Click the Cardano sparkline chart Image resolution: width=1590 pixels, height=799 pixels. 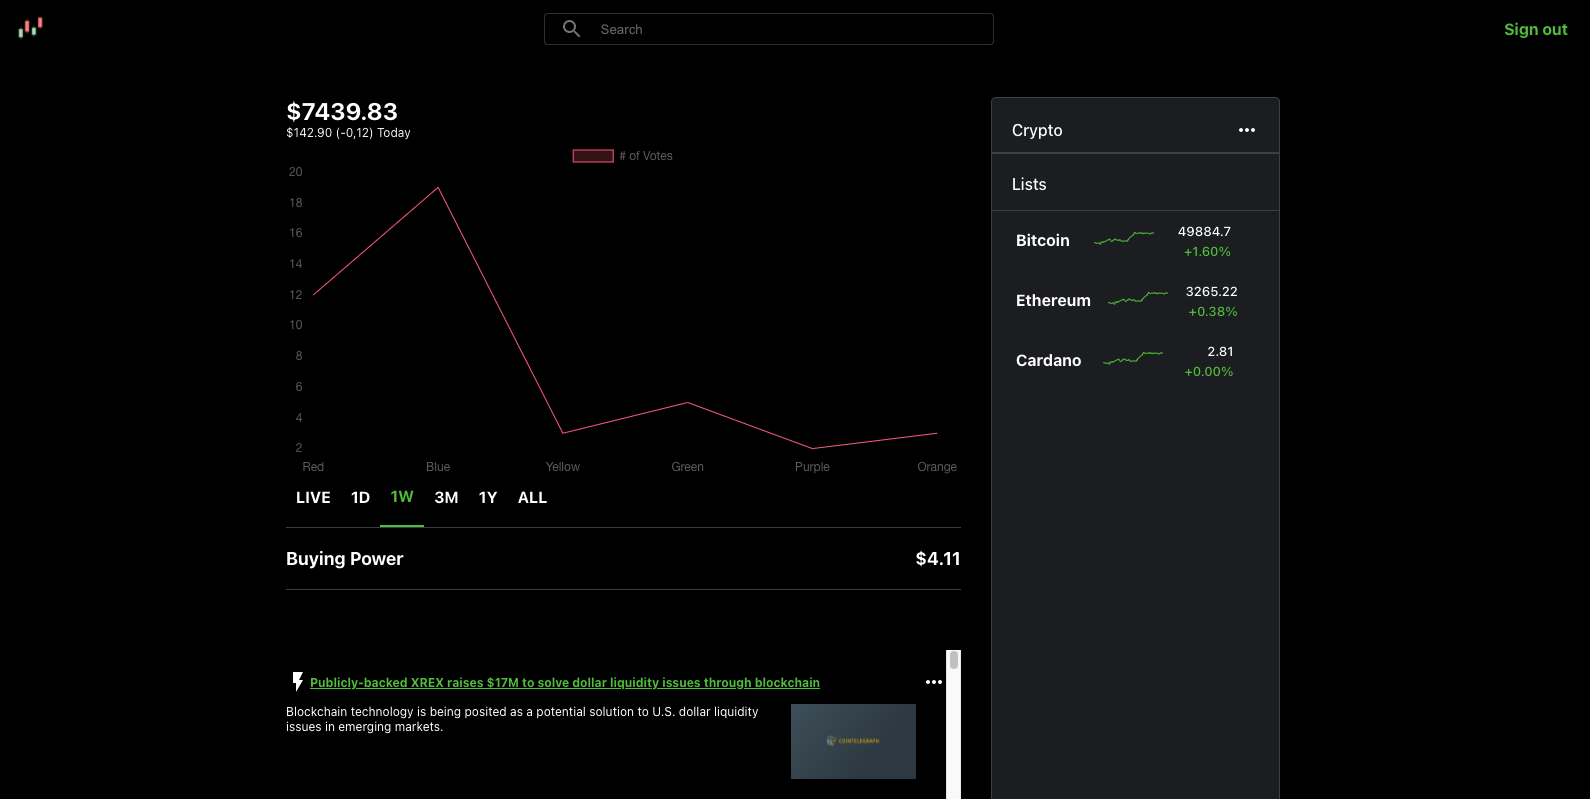point(1133,357)
